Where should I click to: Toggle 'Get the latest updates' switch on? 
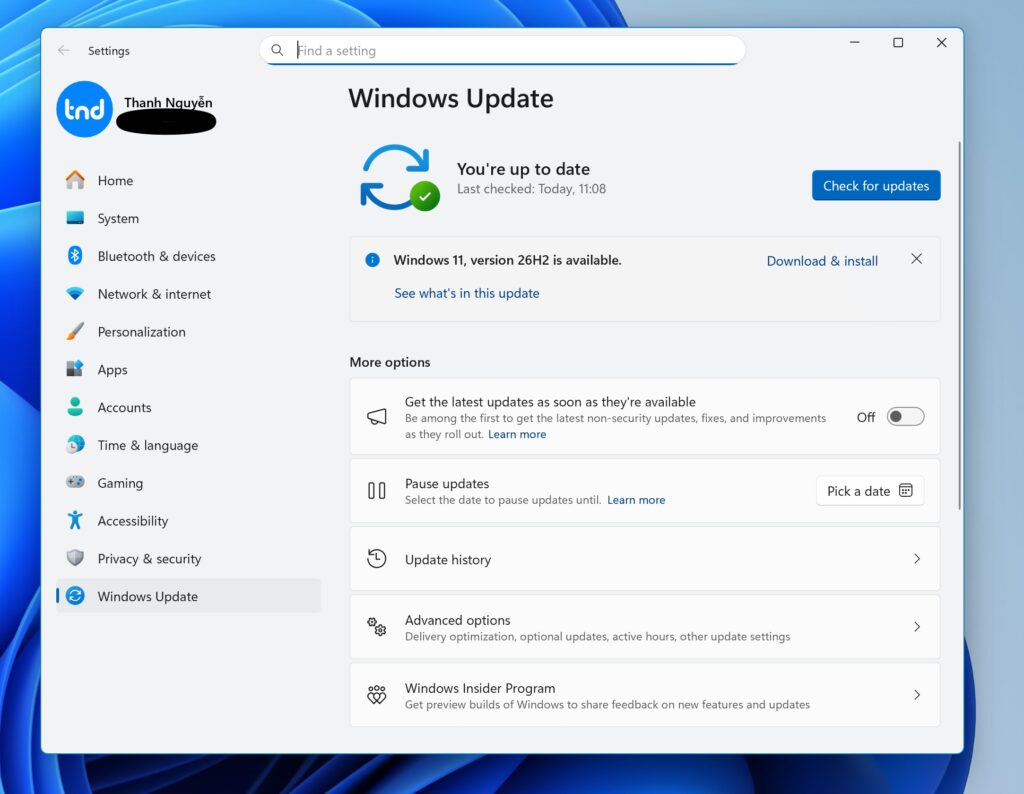pos(905,417)
